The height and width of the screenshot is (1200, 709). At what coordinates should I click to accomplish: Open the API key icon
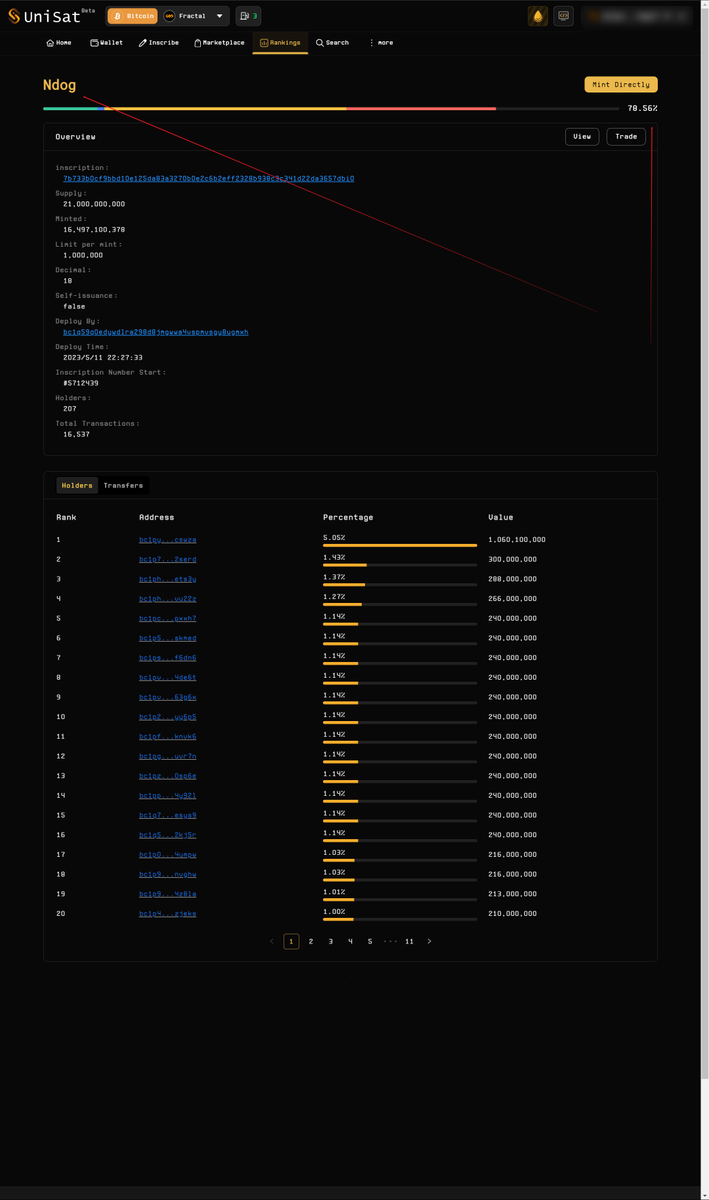[x=563, y=16]
